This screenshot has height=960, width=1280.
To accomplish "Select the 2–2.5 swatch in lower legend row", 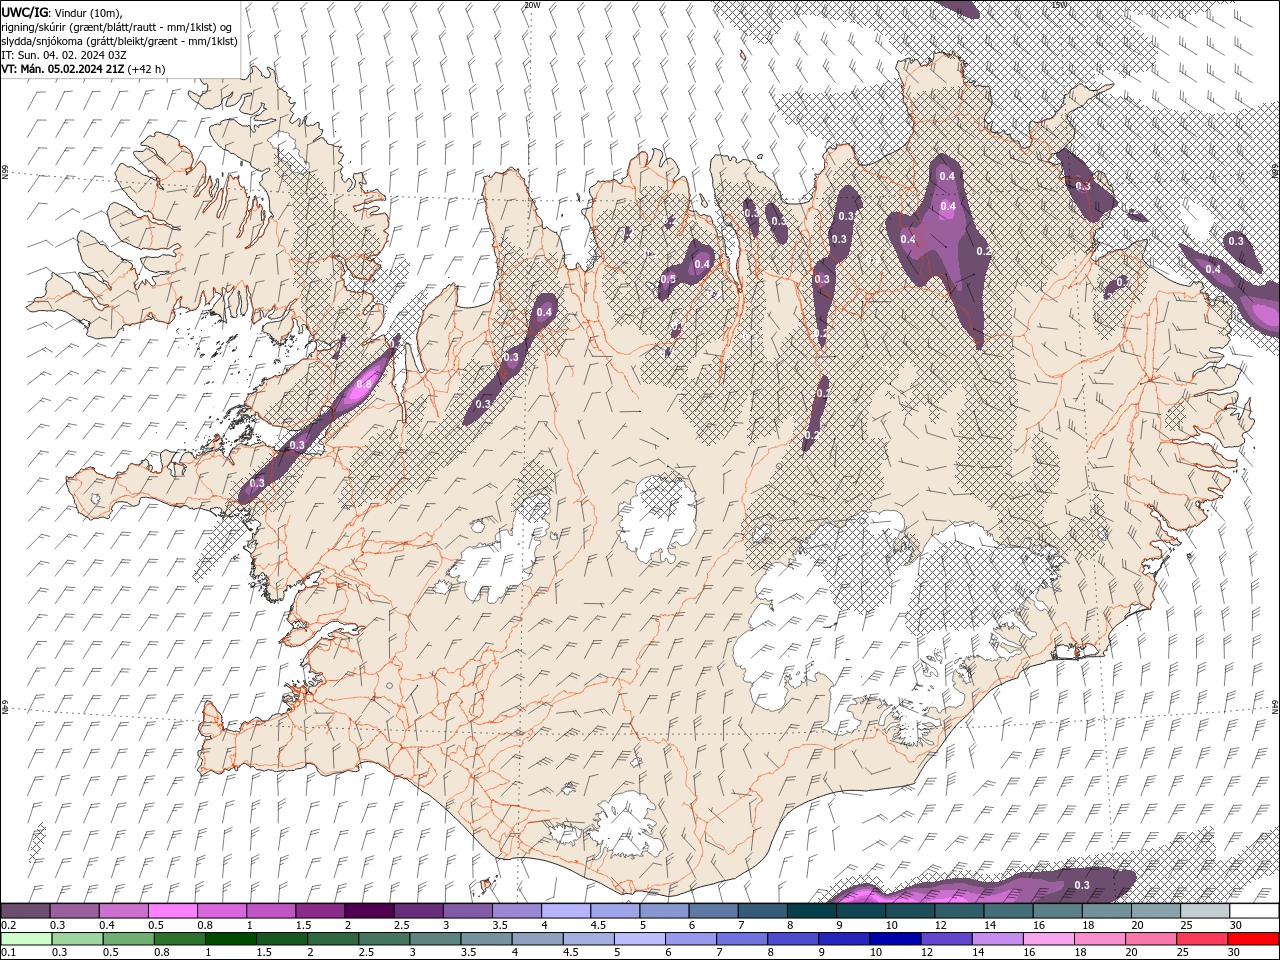I will click(332, 939).
